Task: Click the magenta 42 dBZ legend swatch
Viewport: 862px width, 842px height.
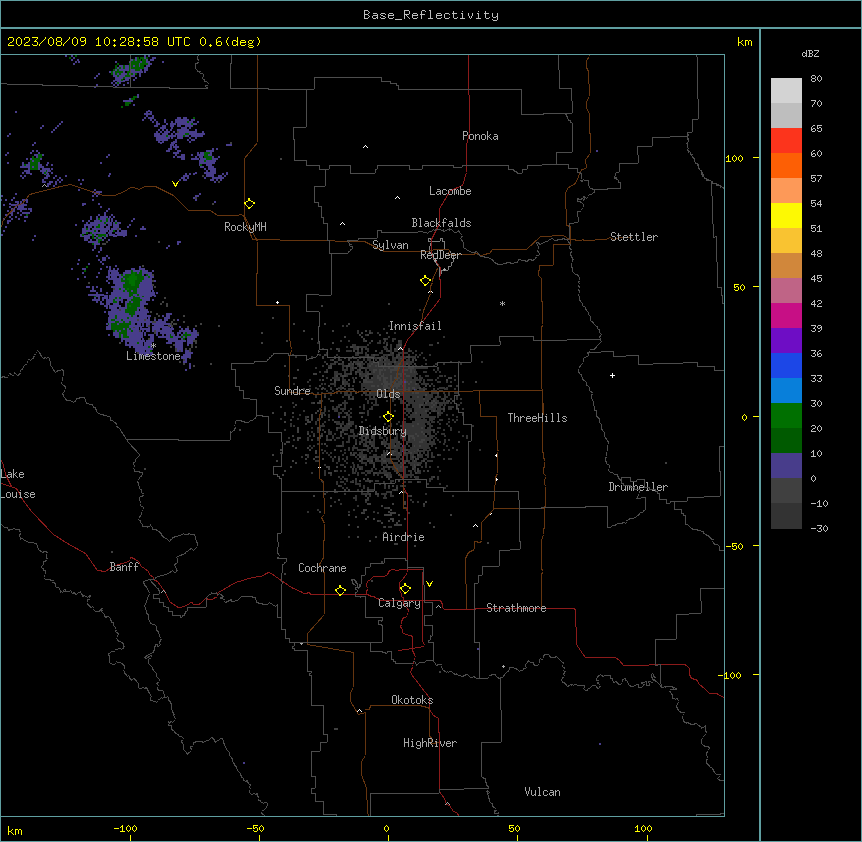Action: click(x=786, y=315)
